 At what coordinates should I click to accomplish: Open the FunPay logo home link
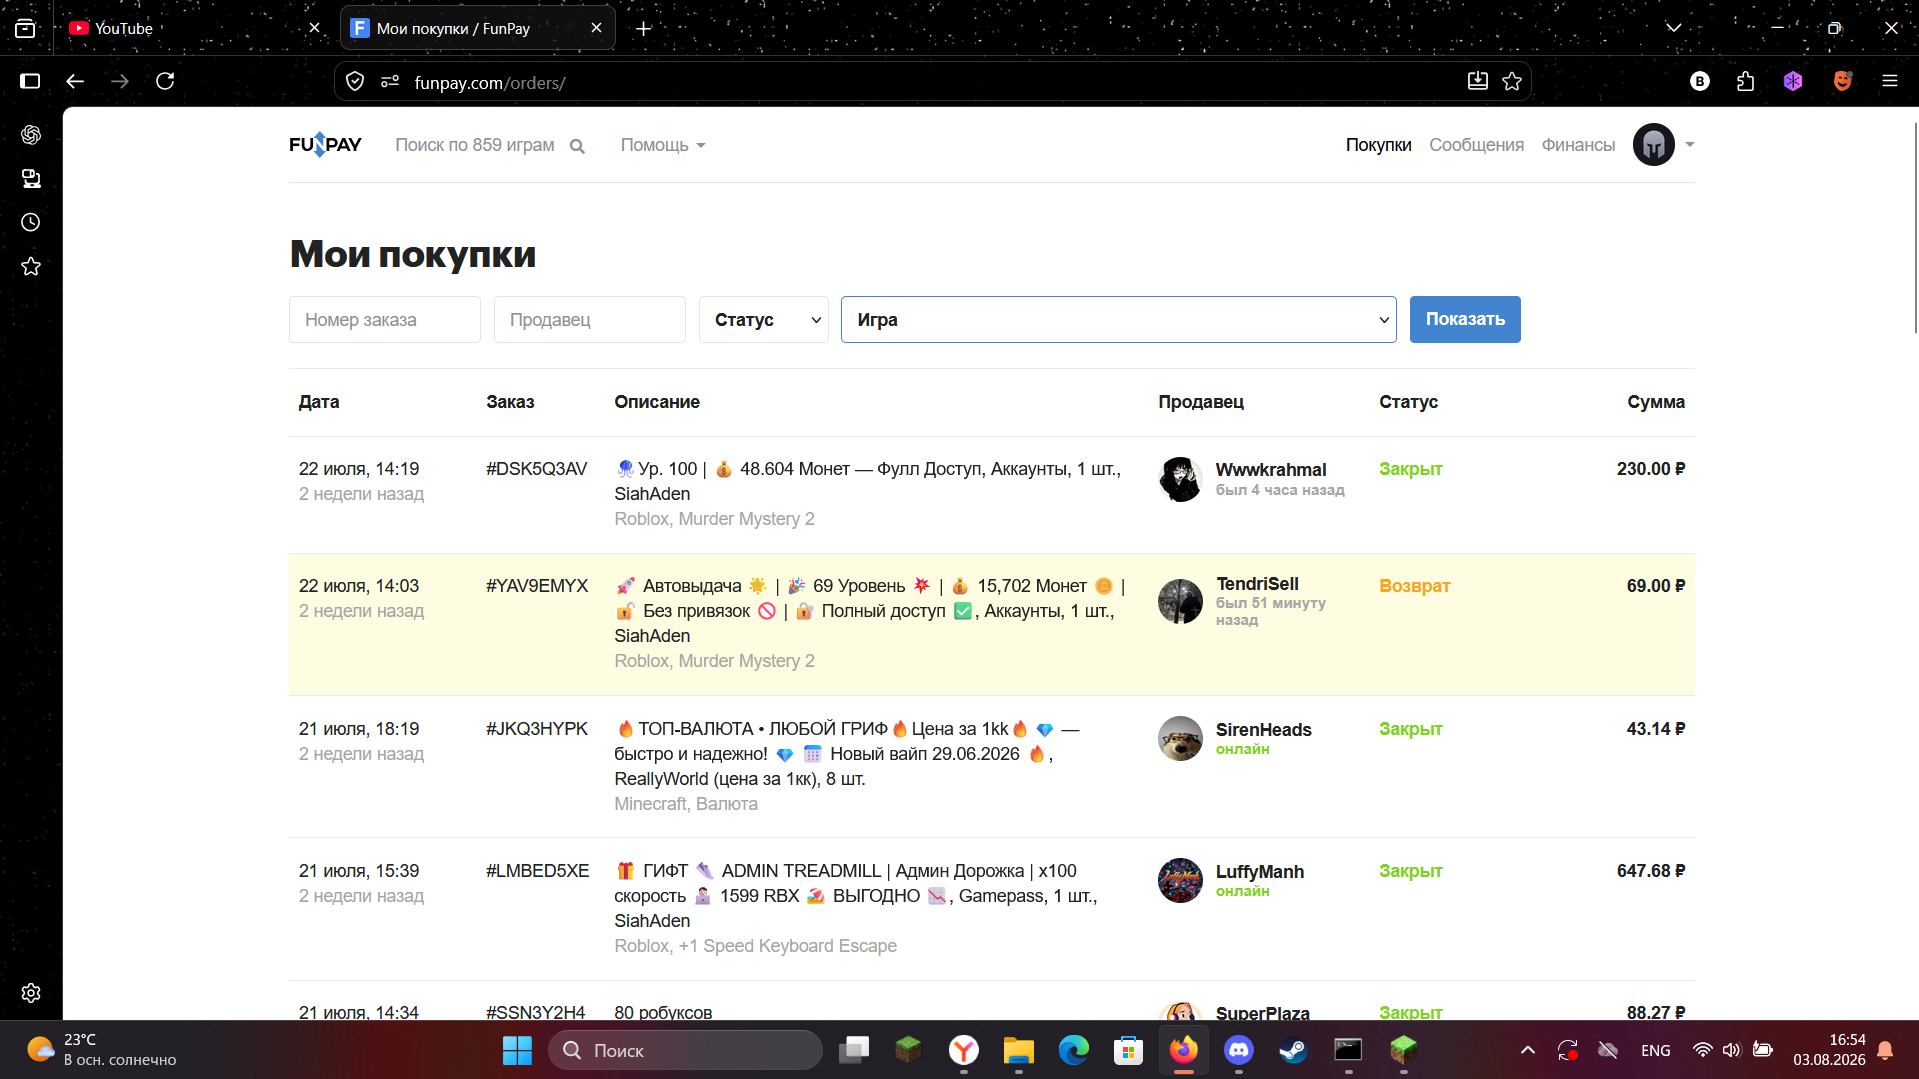325,145
